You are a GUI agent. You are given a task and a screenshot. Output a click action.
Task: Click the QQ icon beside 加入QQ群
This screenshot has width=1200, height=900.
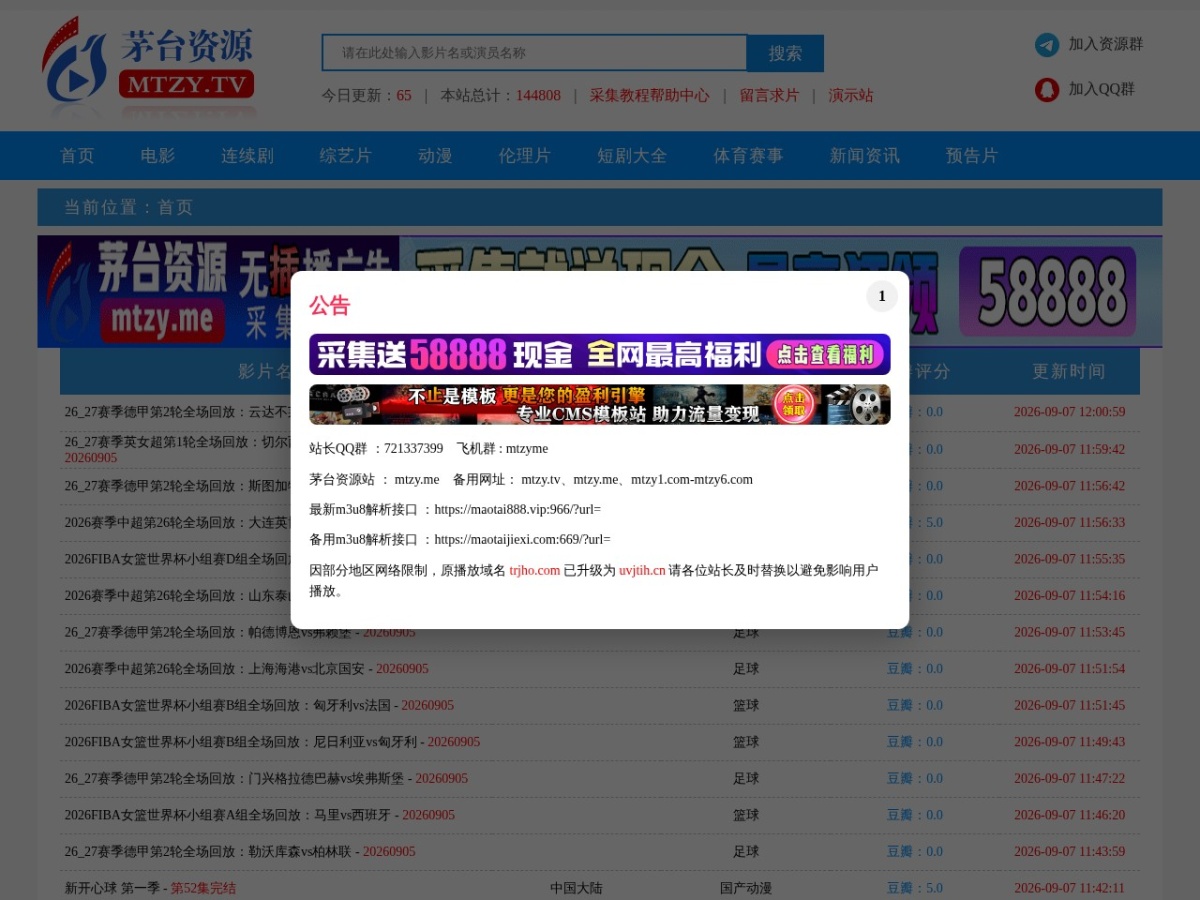coord(1047,89)
